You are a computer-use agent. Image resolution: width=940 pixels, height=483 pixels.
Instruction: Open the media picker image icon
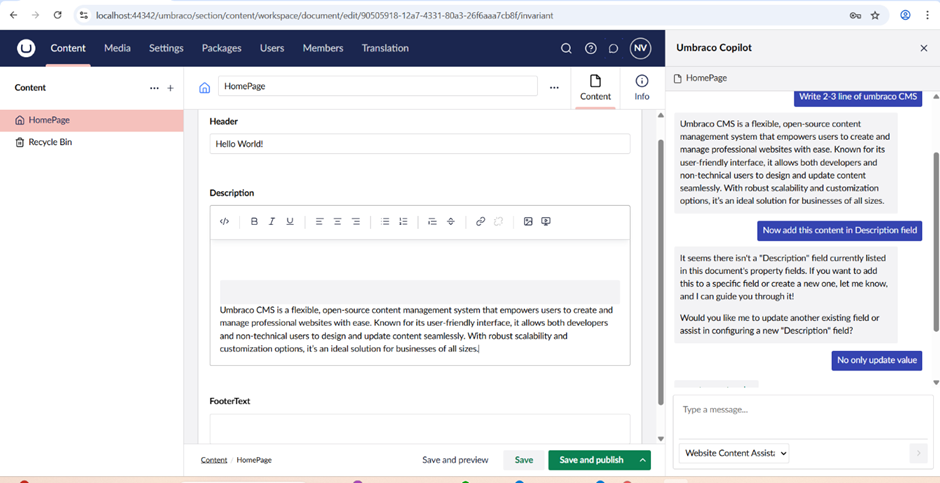528,222
